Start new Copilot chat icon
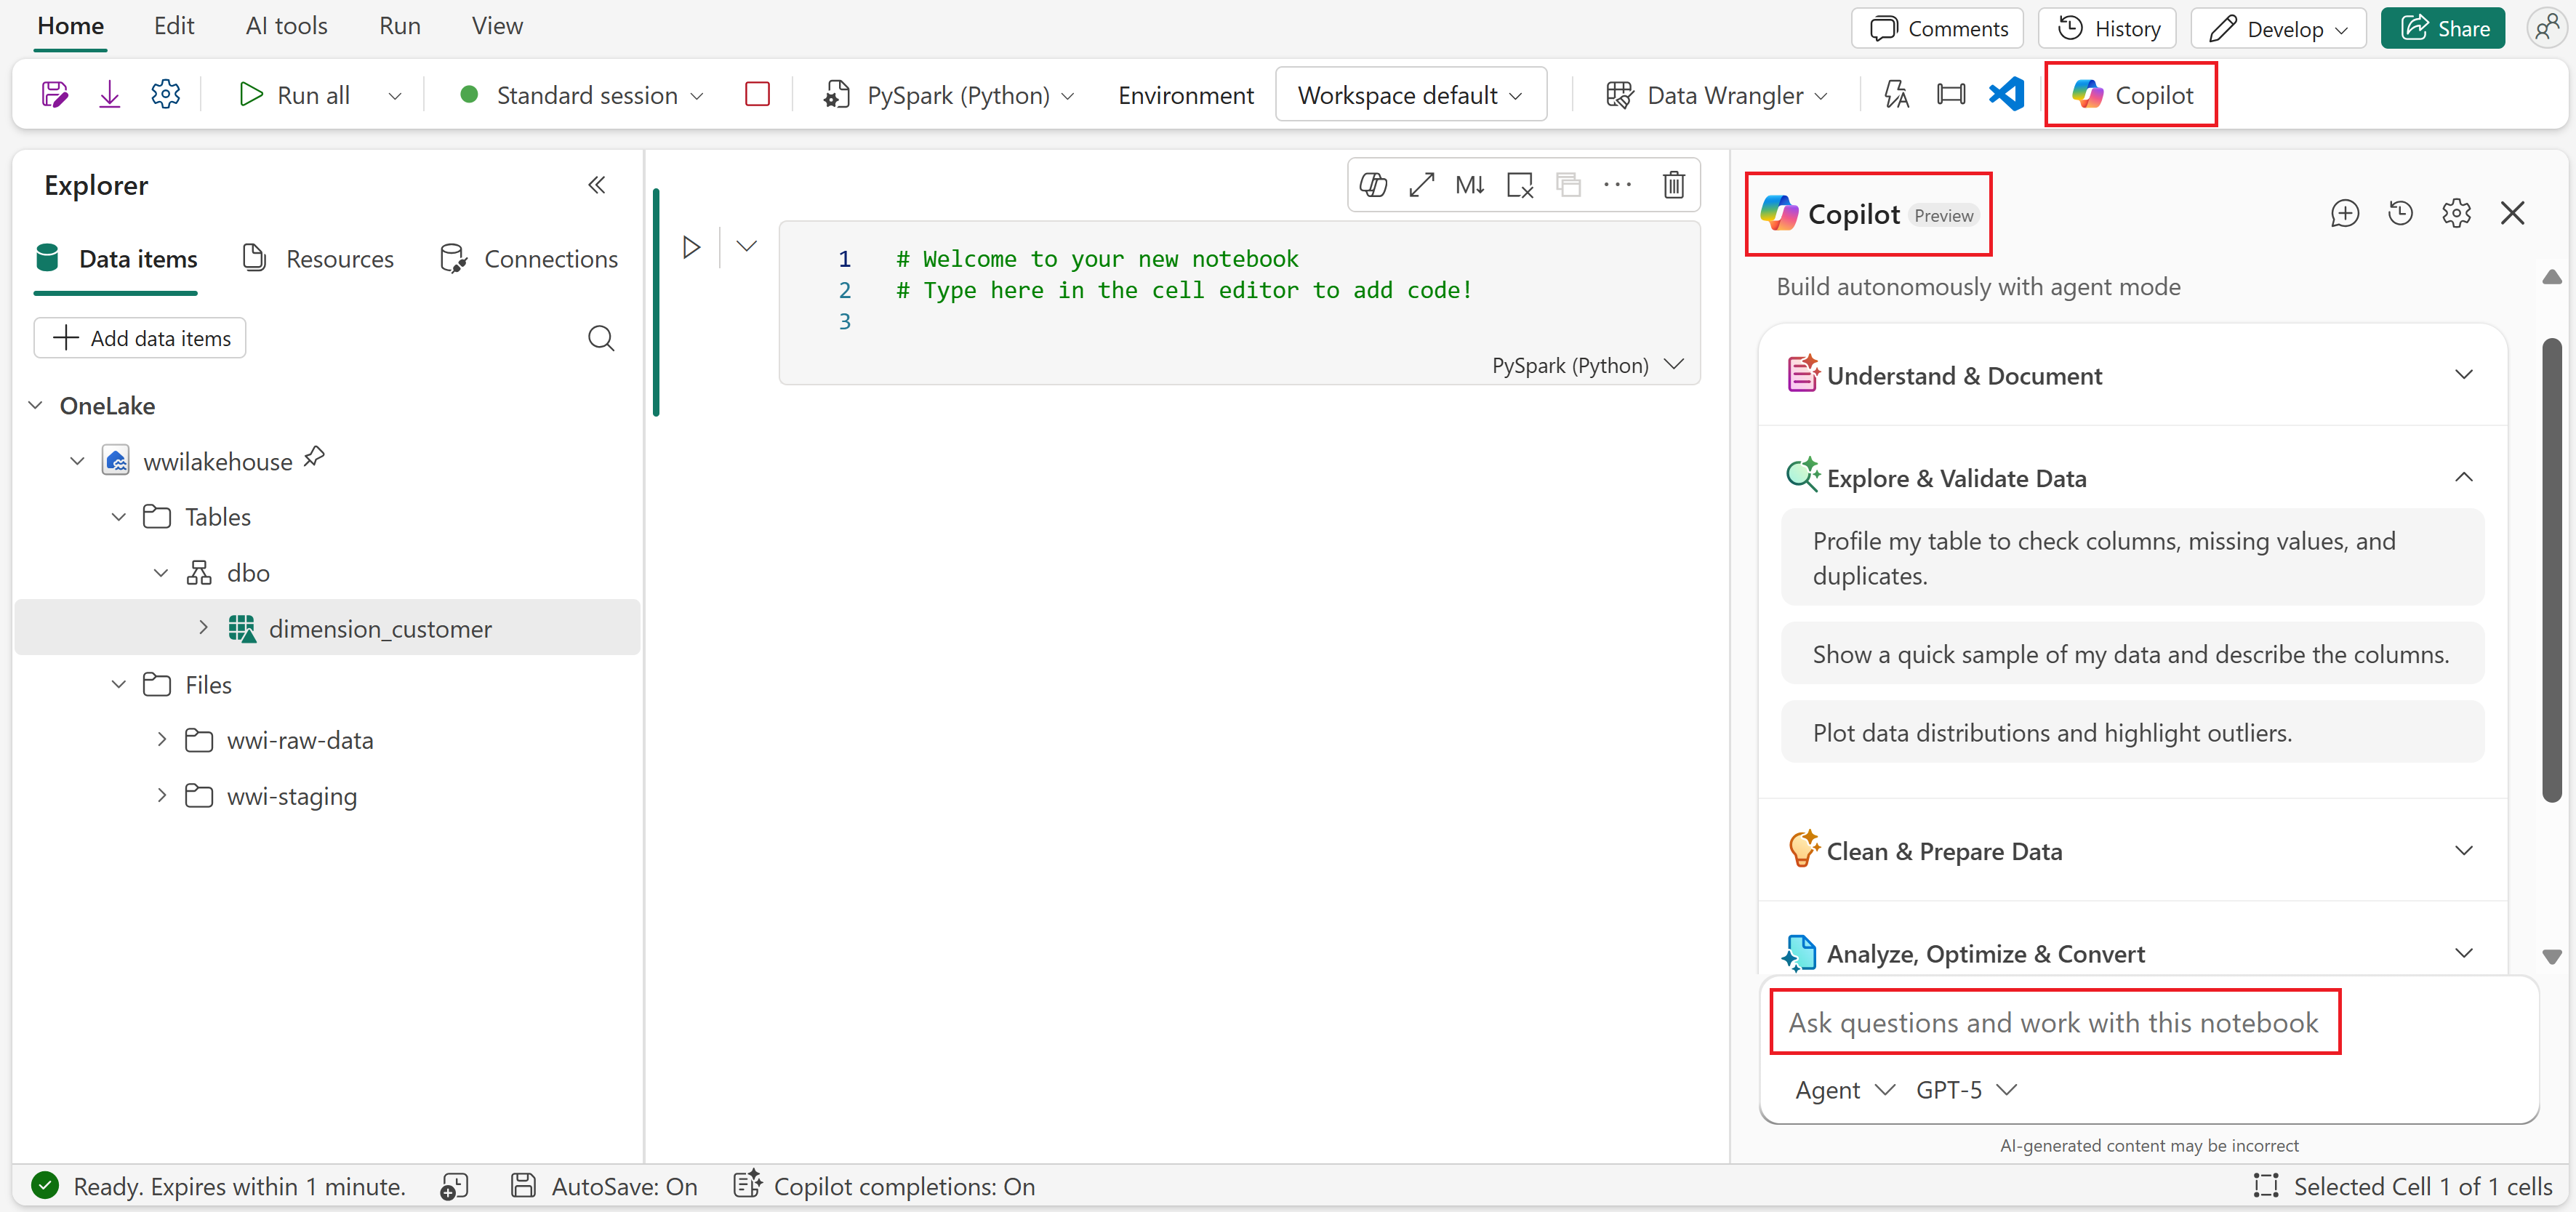The image size is (2576, 1212). 2344,213
